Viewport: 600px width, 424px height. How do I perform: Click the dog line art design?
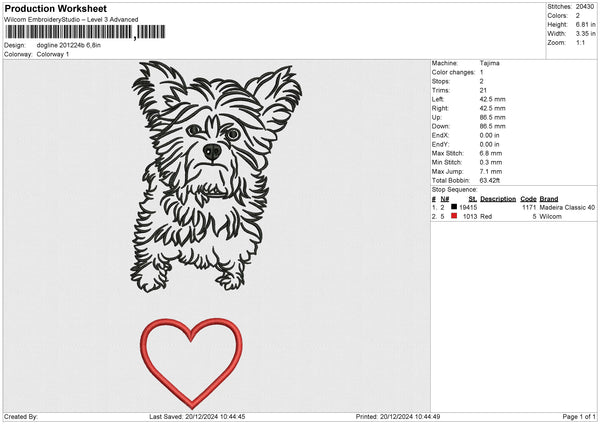[x=216, y=177]
